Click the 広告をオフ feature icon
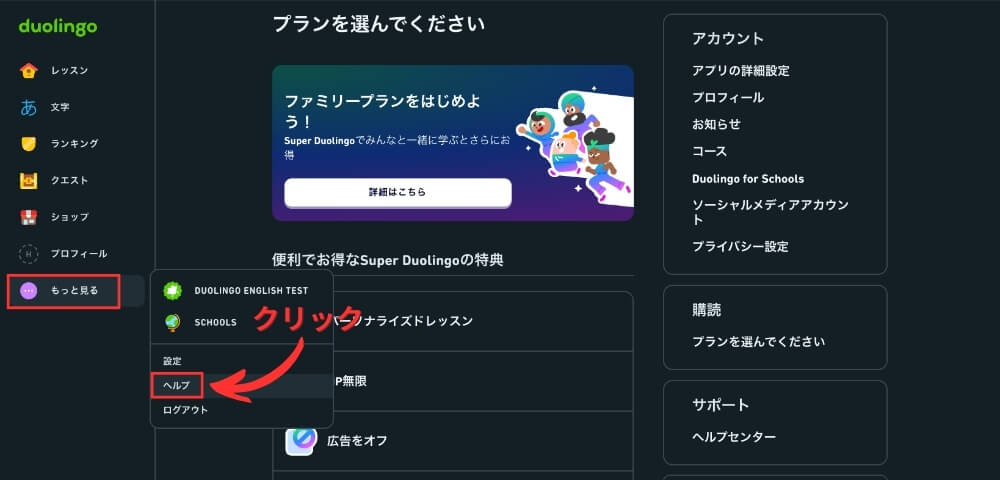Image resolution: width=1000 pixels, height=480 pixels. (x=301, y=441)
